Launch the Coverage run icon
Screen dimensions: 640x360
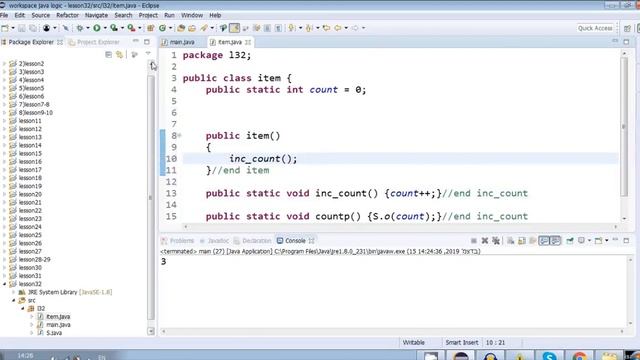(x=114, y=28)
